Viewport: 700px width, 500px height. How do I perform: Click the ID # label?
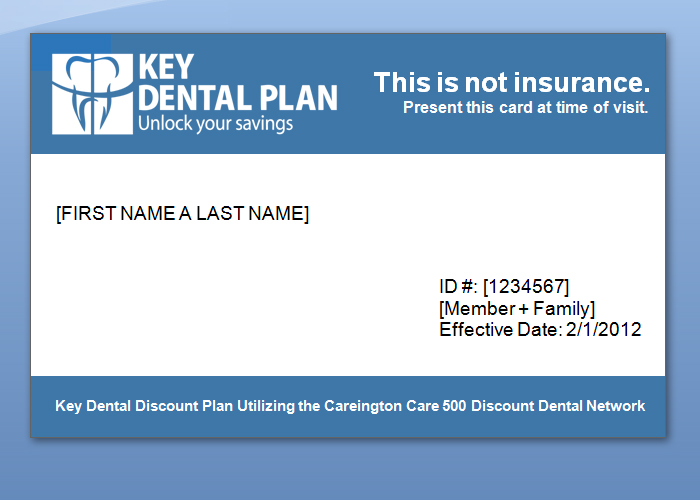[x=458, y=287]
